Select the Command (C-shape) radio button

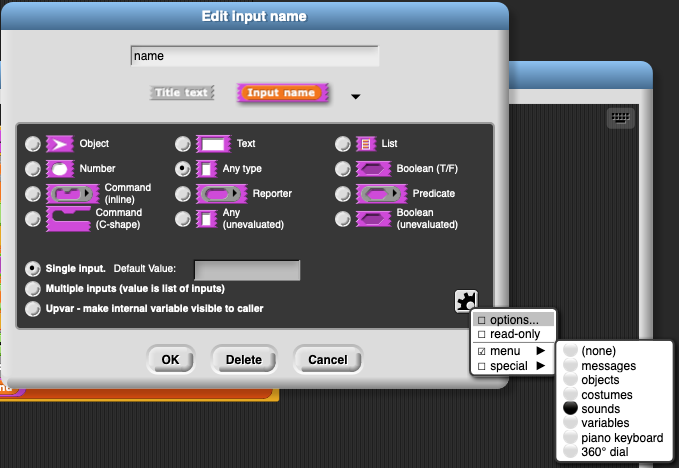[32, 219]
